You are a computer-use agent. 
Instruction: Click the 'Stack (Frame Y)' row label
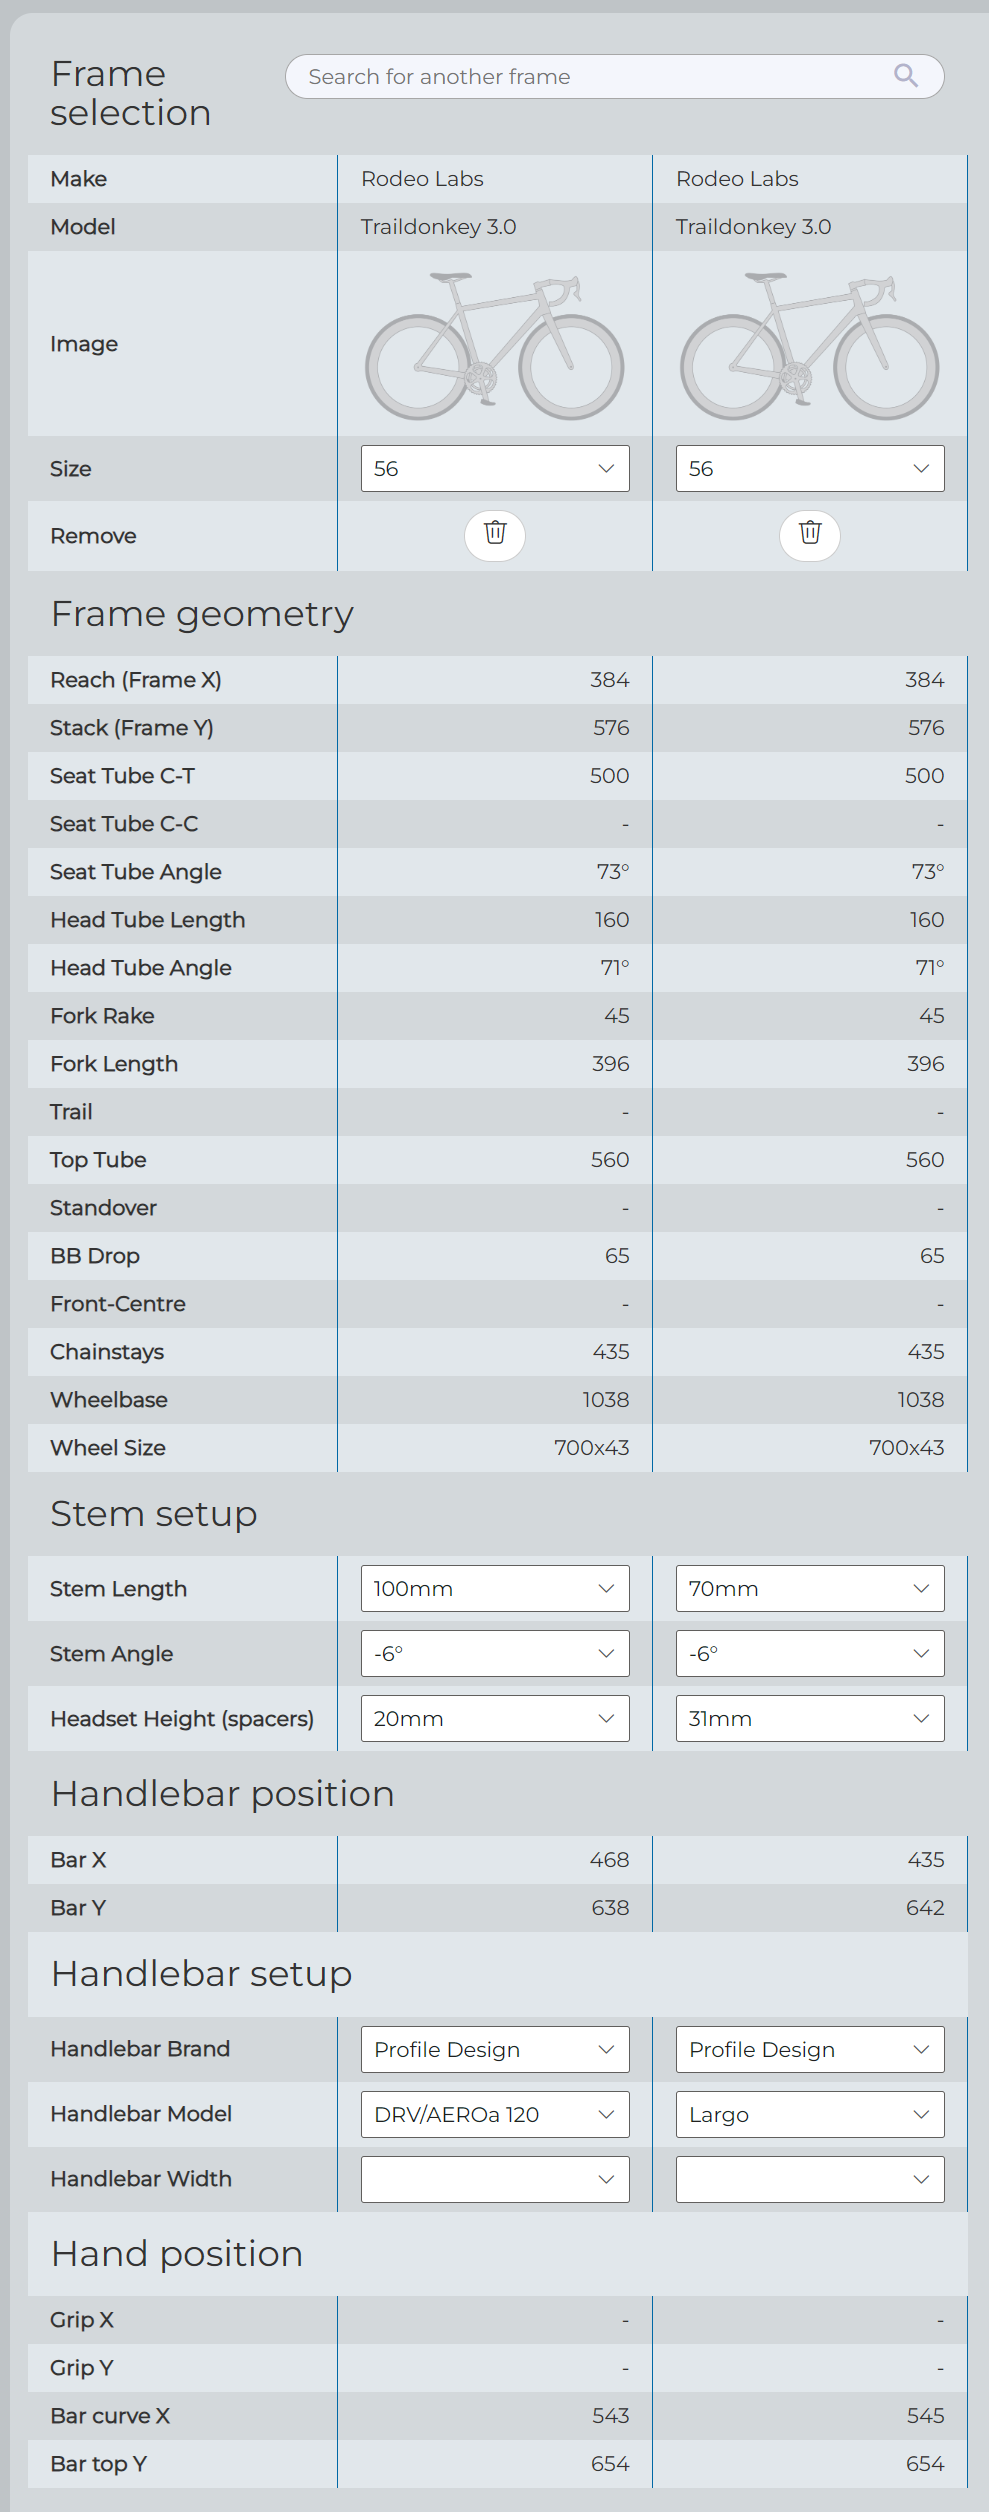tap(132, 728)
